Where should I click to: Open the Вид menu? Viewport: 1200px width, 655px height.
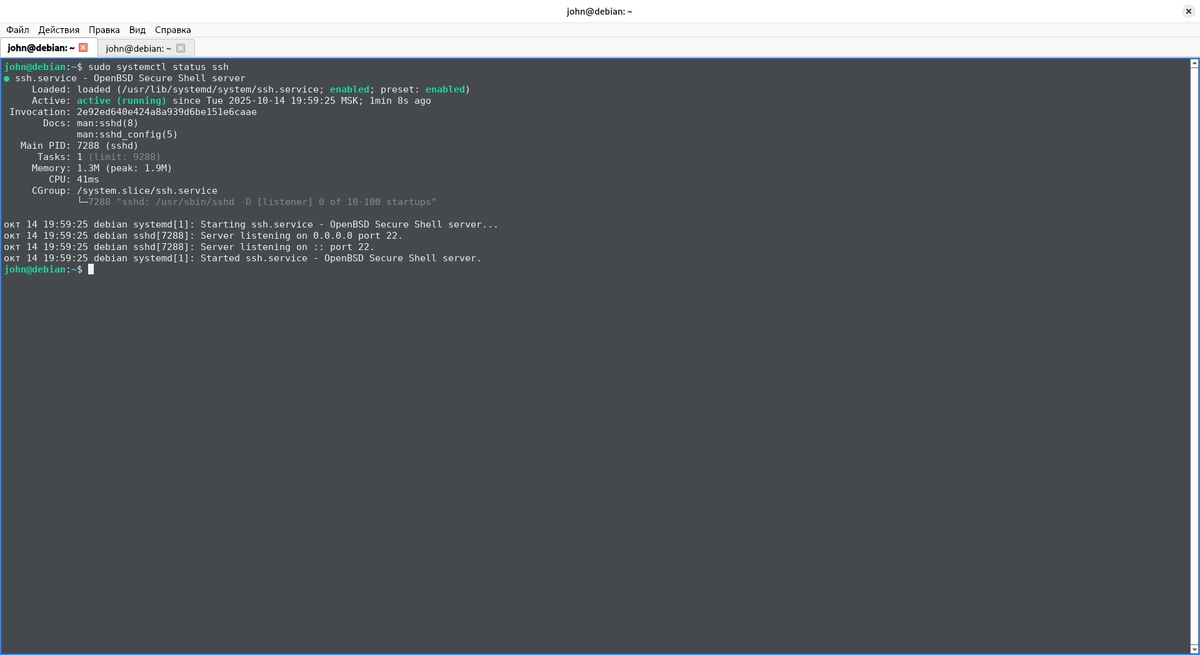pyautogui.click(x=137, y=30)
